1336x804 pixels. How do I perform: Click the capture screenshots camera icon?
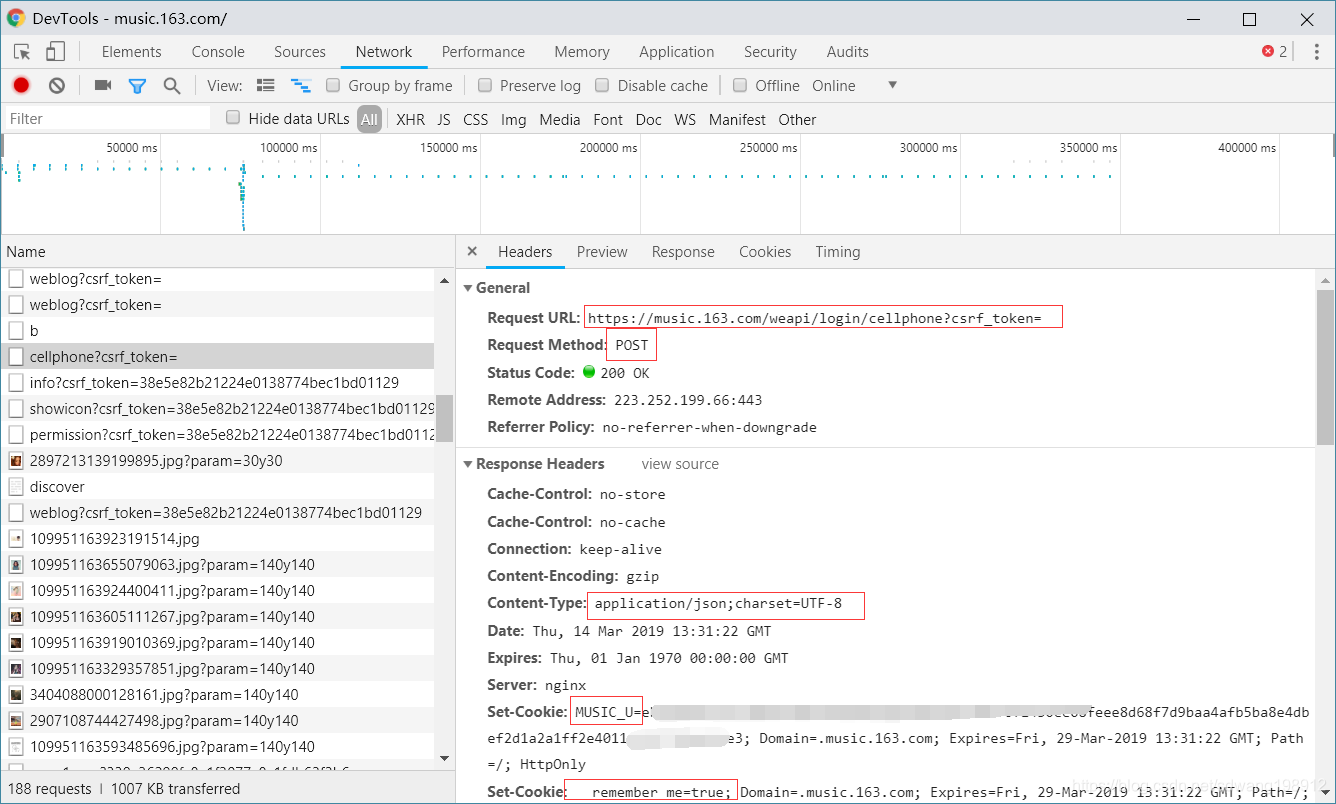(x=103, y=86)
